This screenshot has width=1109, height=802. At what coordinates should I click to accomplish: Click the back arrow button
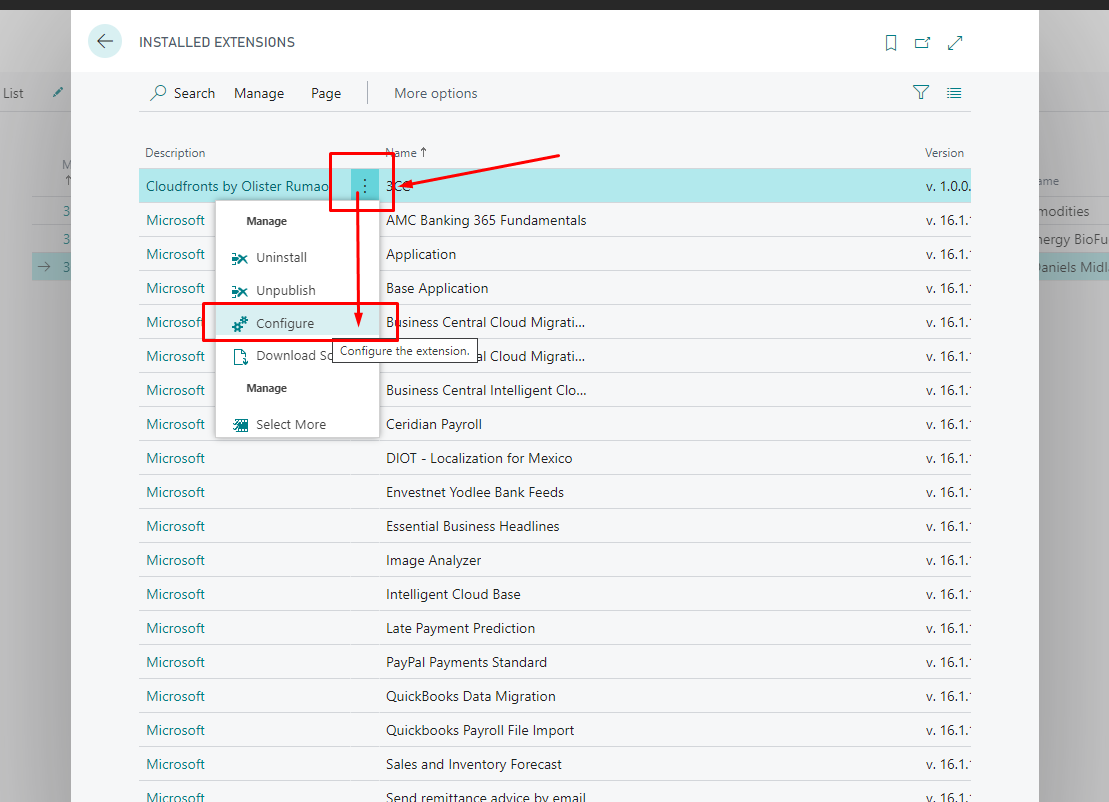point(105,41)
